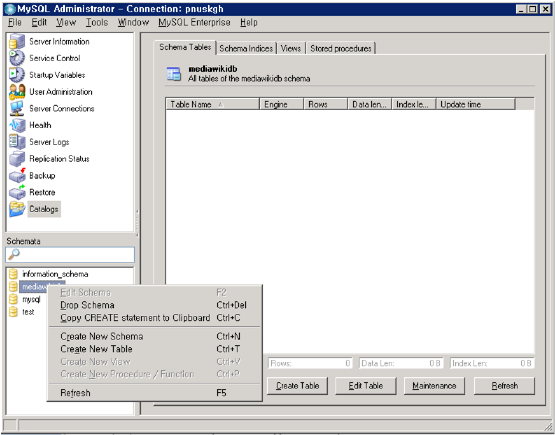Image resolution: width=555 pixels, height=435 pixels.
Task: Sort by the Data length column header
Action: (370, 104)
